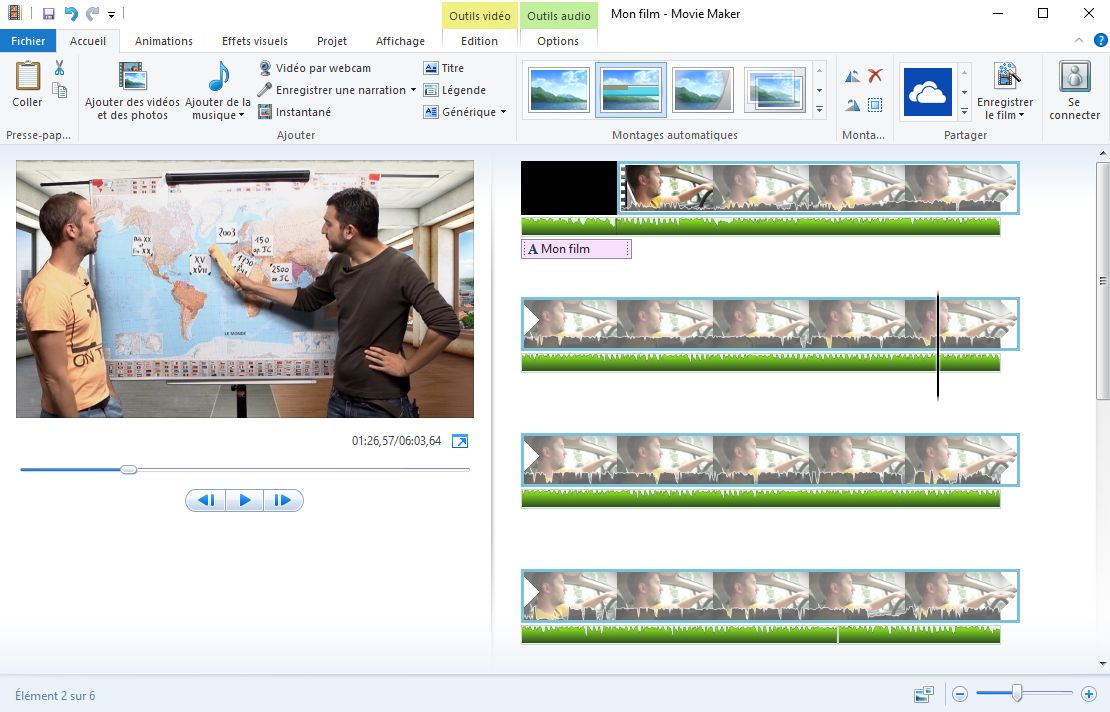Start Vidéo par webcam capture
The width and height of the screenshot is (1110, 712).
click(314, 68)
